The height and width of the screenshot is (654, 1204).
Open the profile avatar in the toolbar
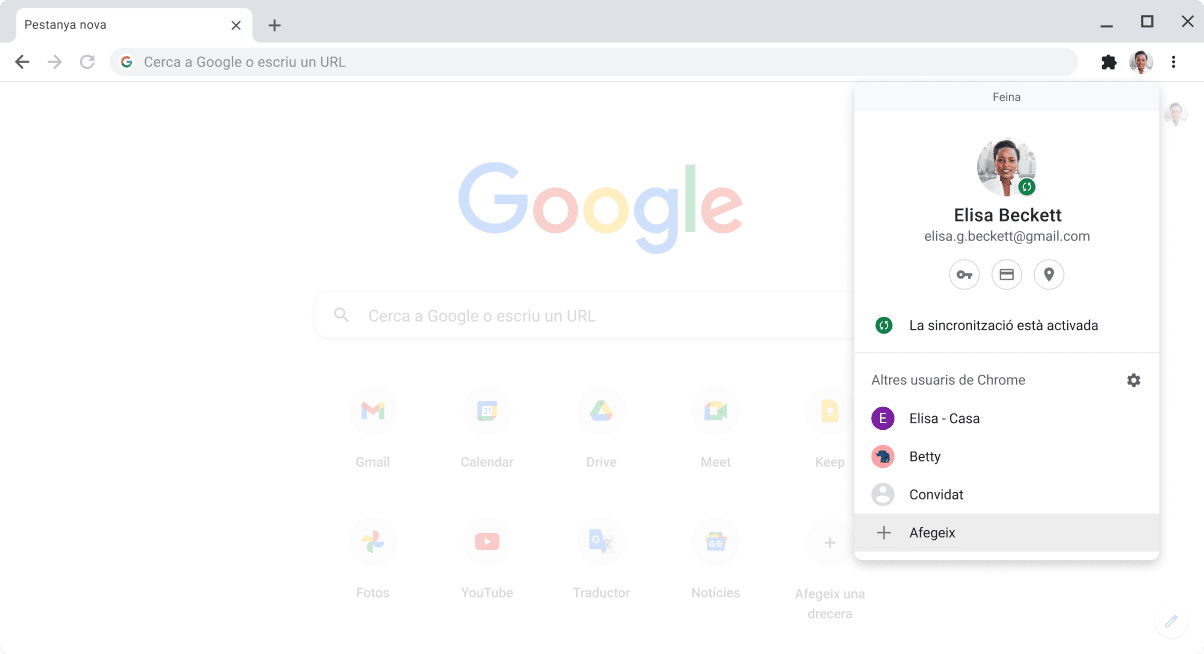1141,62
